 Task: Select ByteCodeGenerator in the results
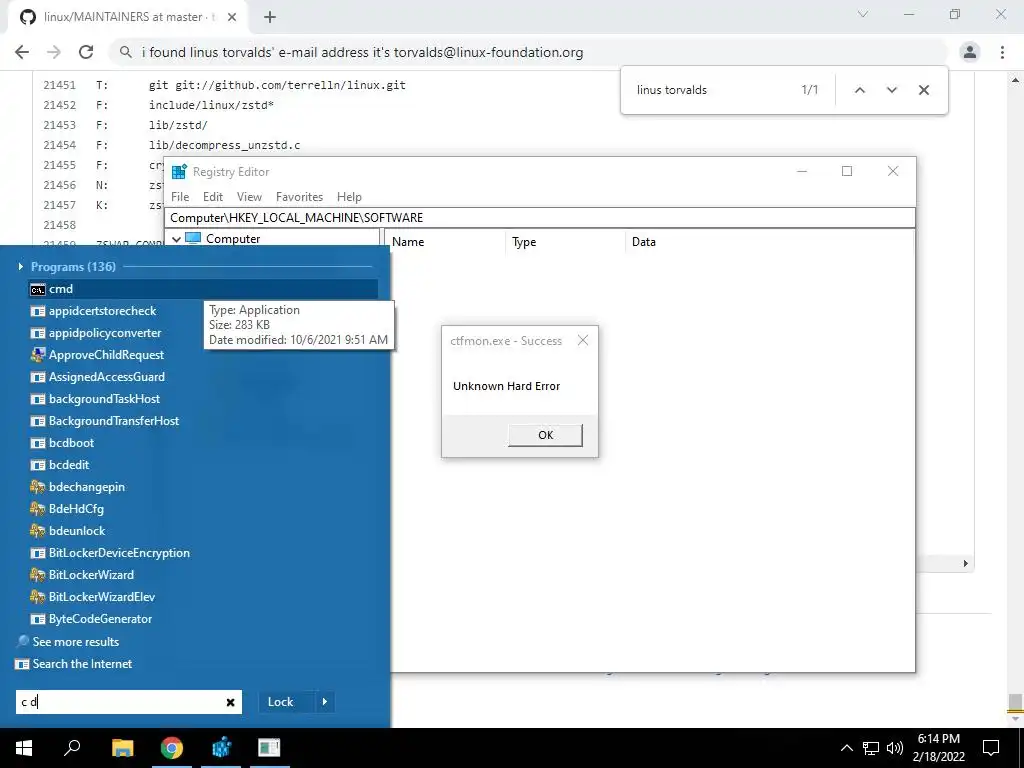point(91,618)
